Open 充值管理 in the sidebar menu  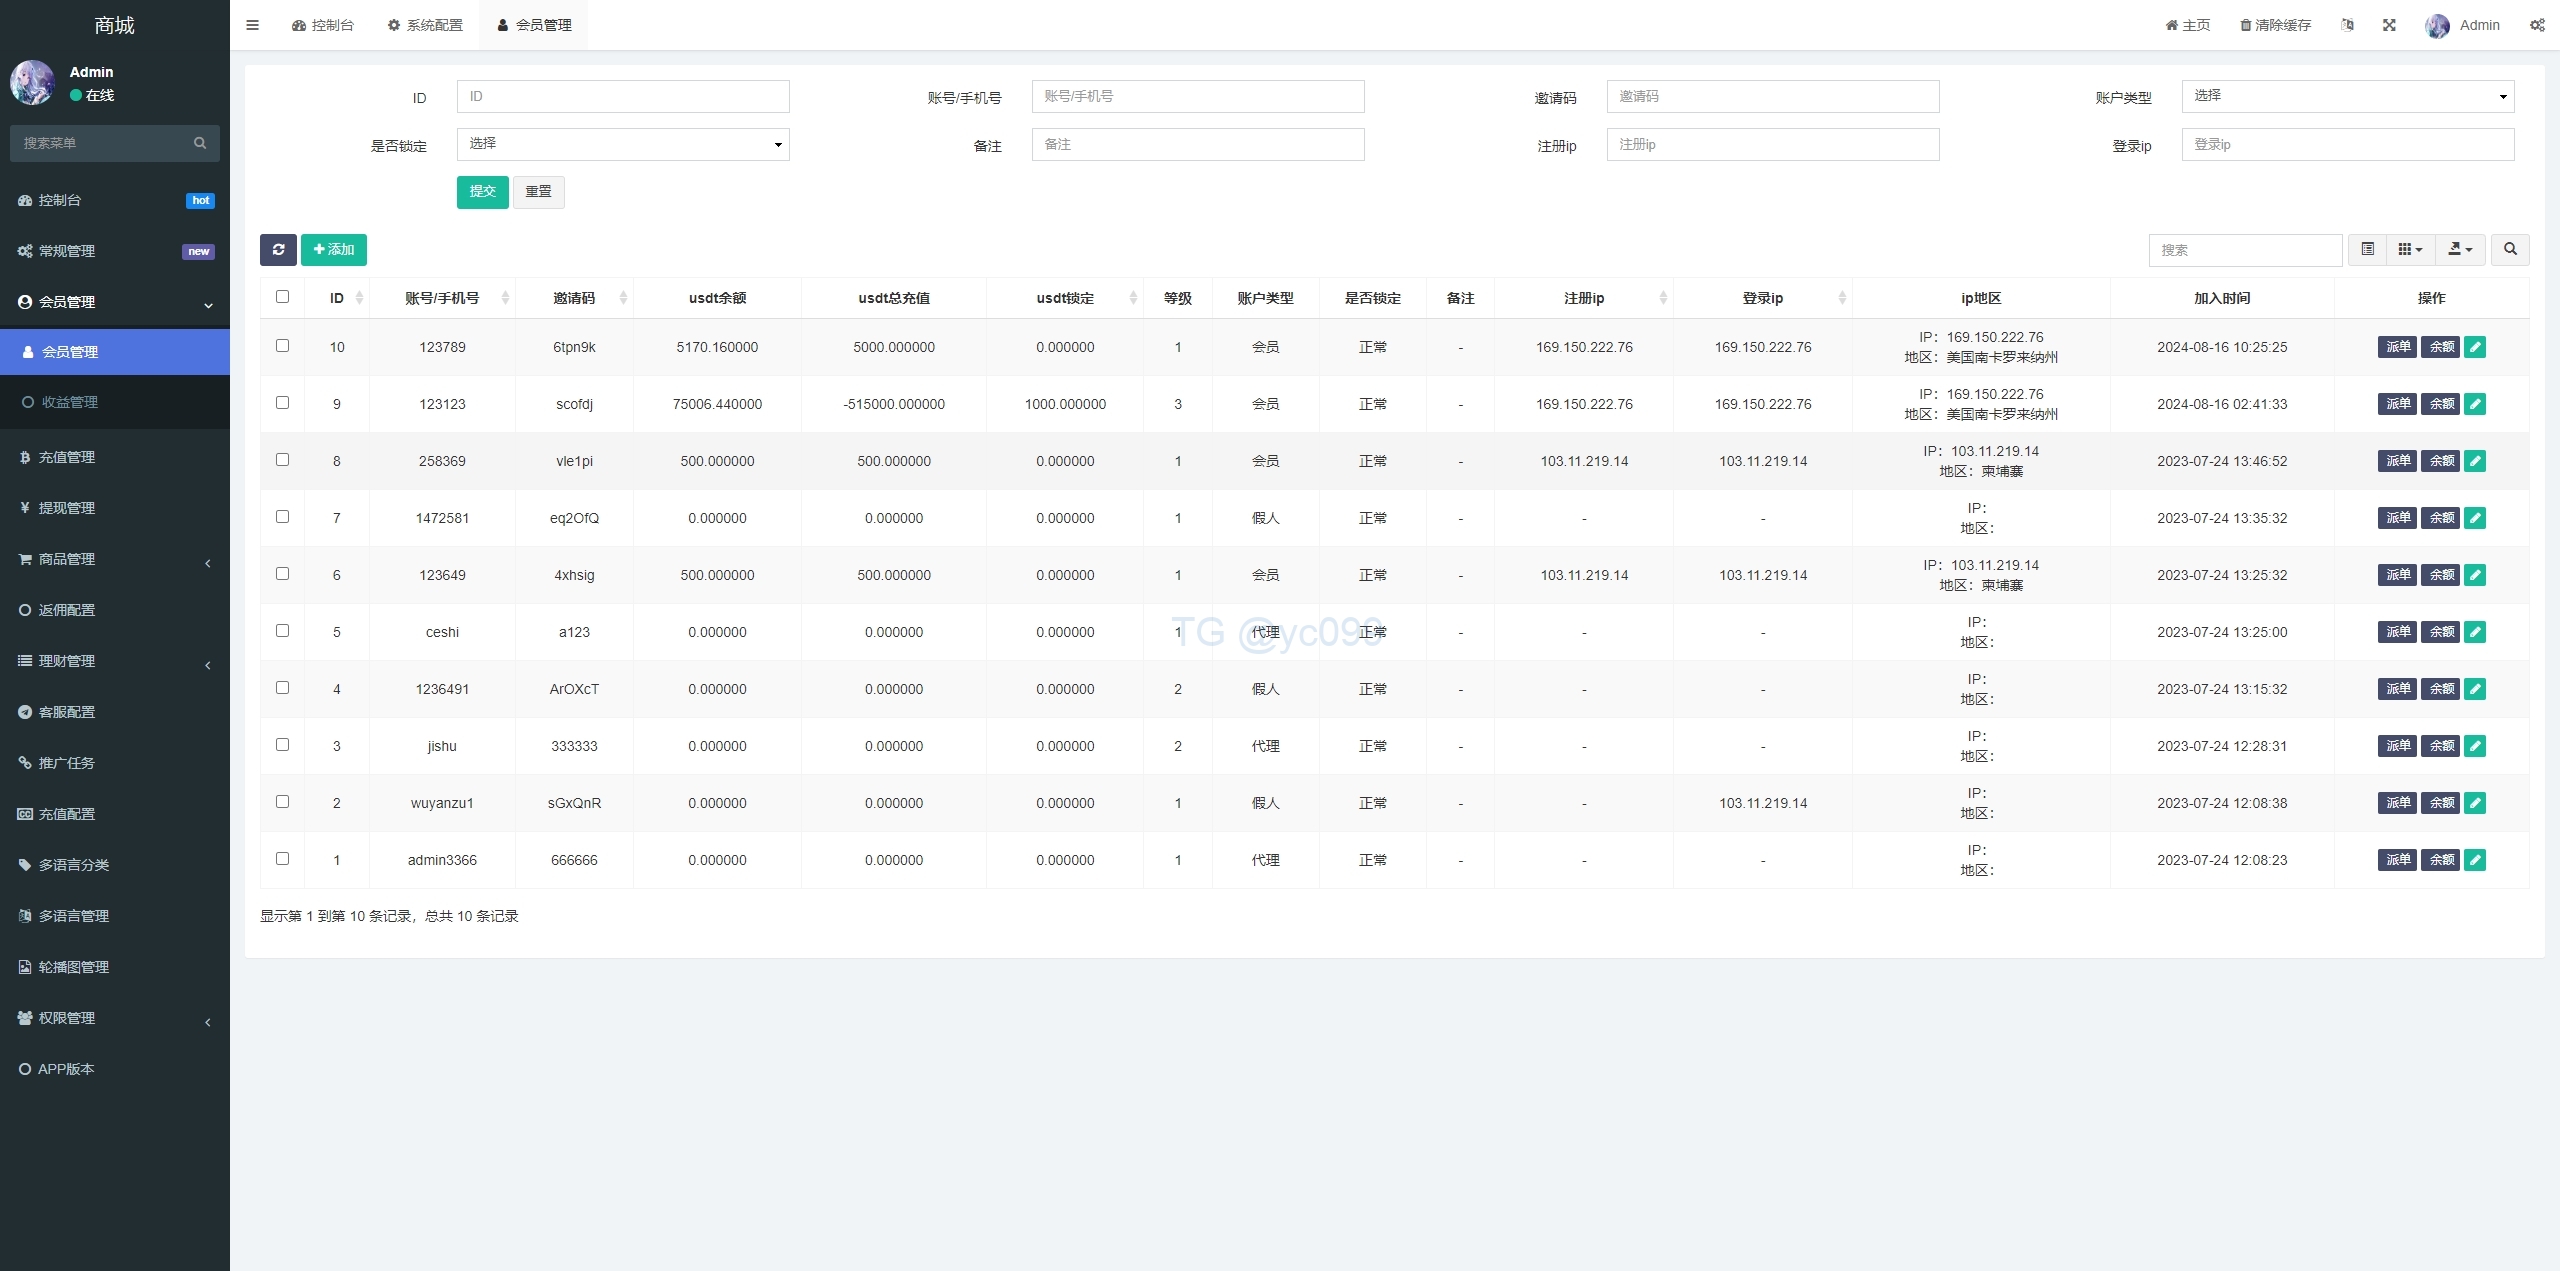point(67,457)
